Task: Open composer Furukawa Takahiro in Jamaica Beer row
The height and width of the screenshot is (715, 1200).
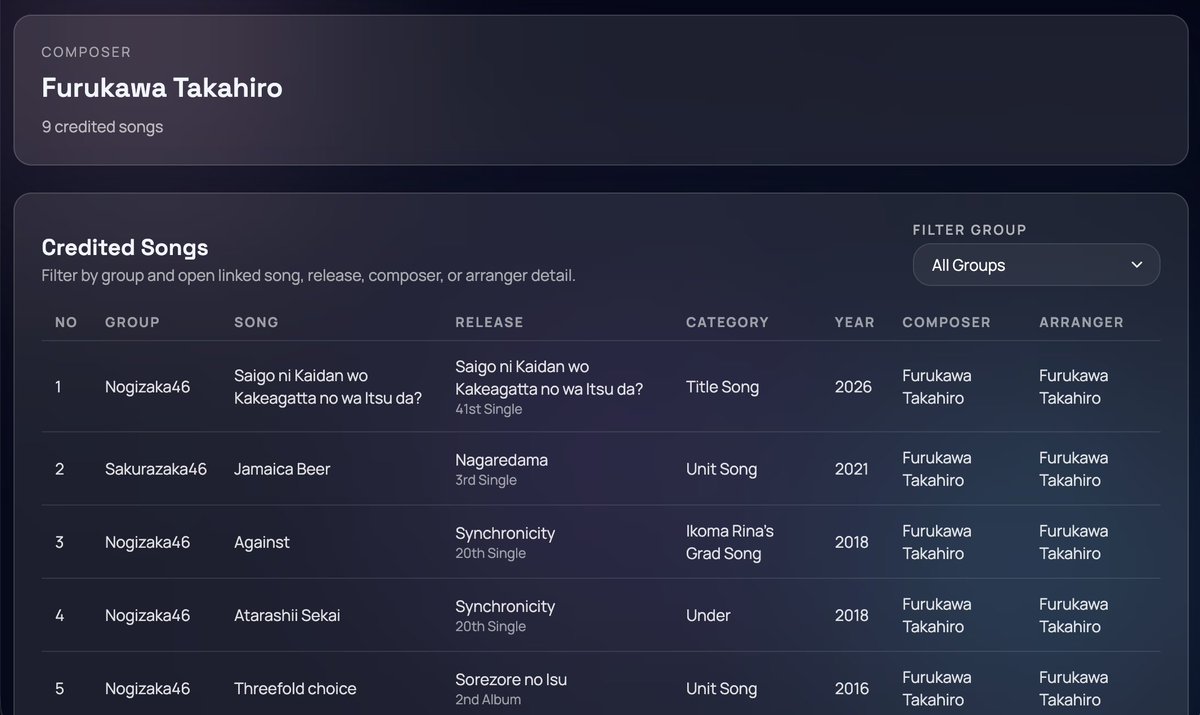Action: pyautogui.click(x=937, y=469)
